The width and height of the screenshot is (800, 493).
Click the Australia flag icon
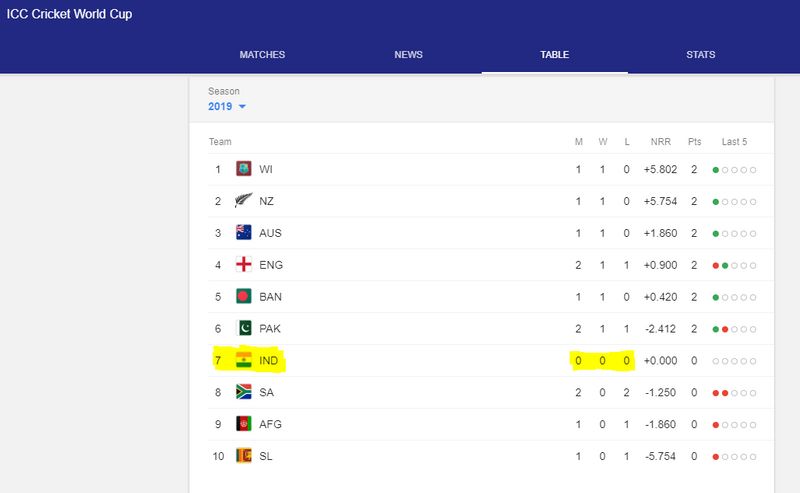tap(243, 233)
